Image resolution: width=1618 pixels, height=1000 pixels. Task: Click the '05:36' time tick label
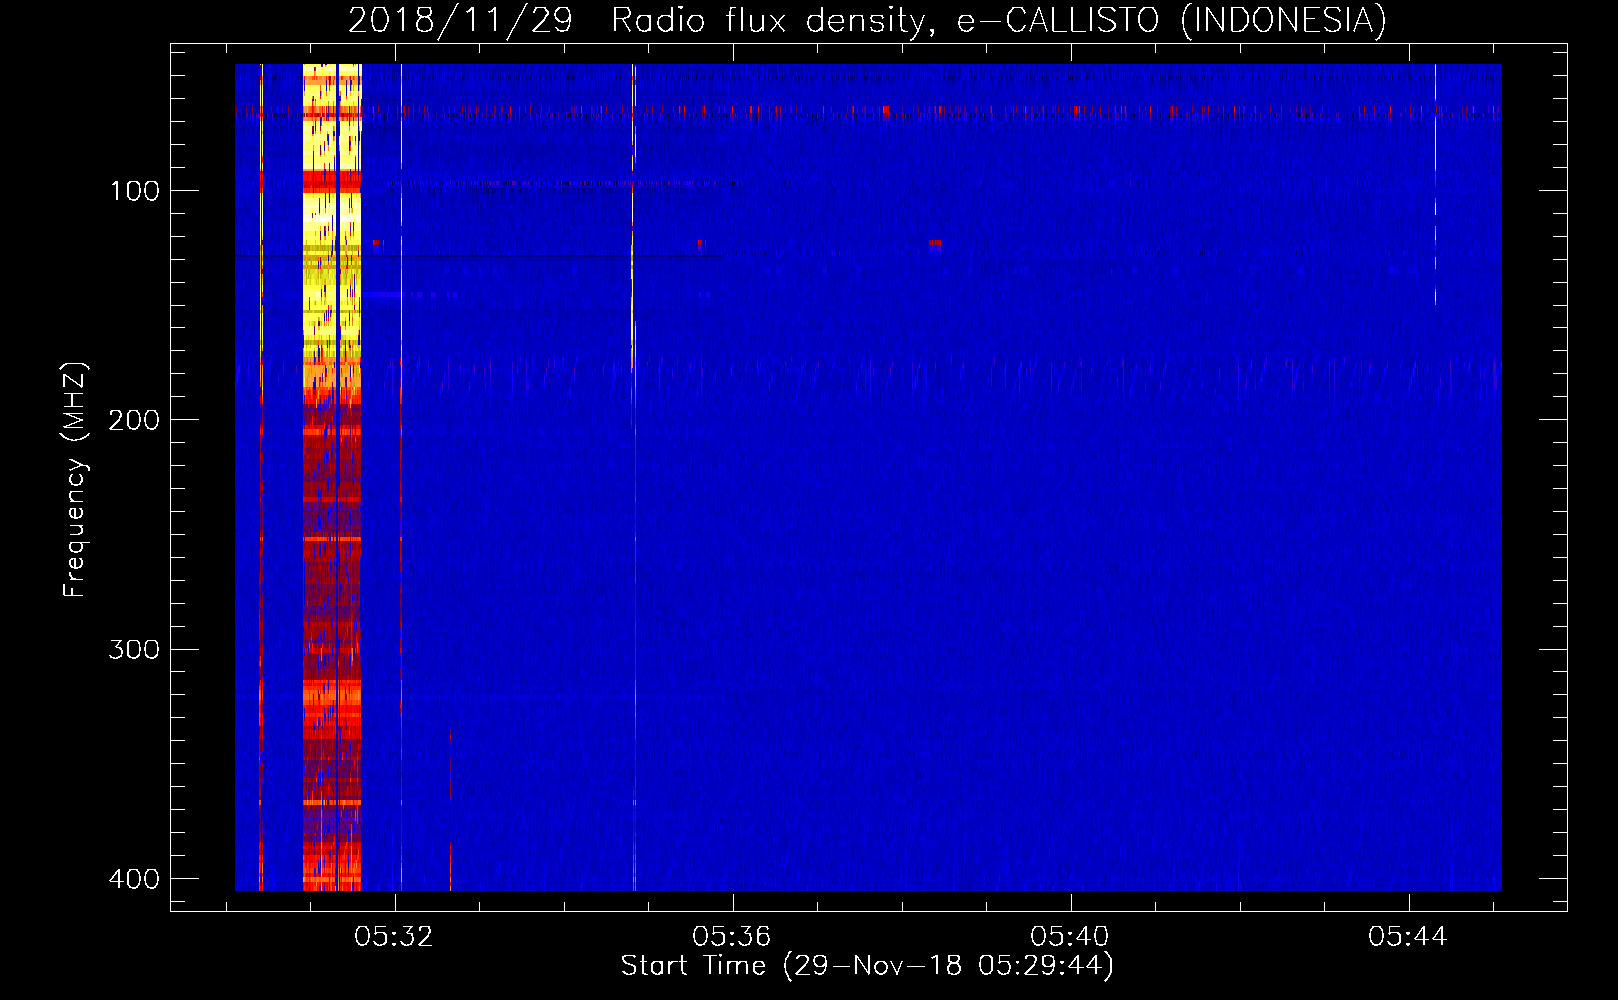tap(732, 937)
